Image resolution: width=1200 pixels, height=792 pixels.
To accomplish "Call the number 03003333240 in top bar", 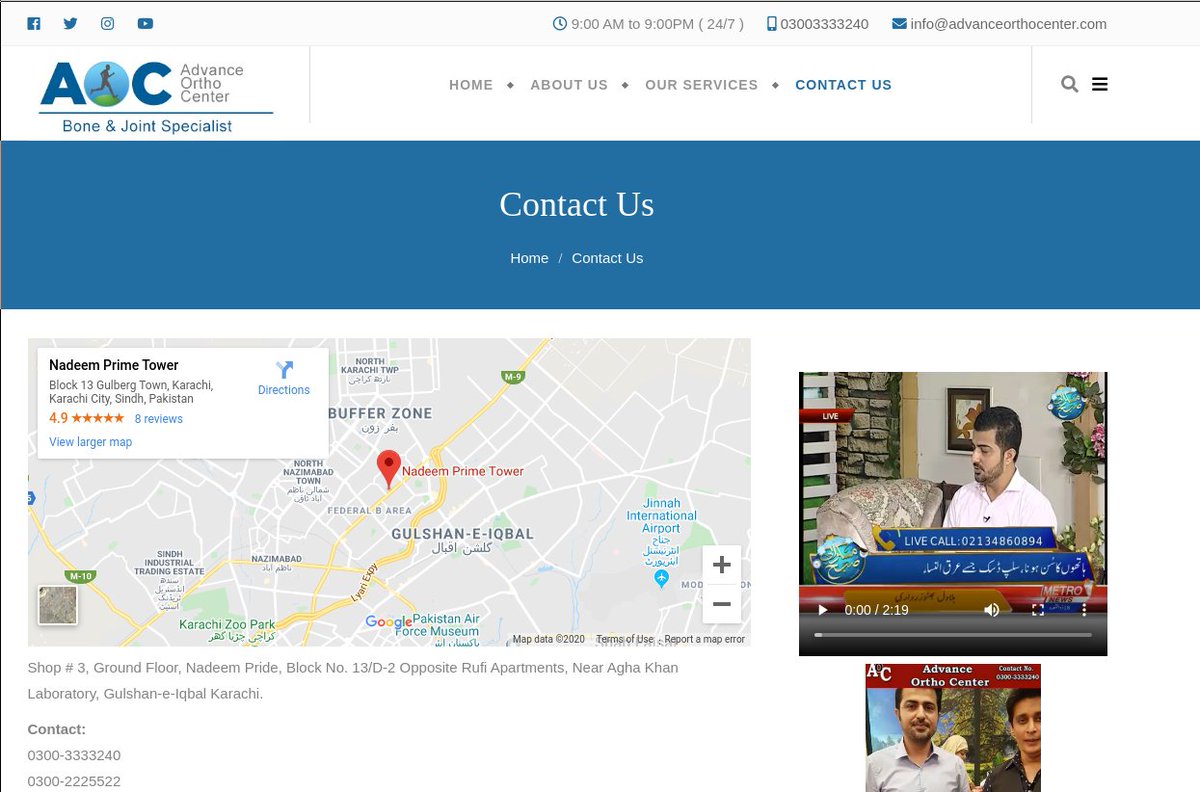I will [824, 24].
